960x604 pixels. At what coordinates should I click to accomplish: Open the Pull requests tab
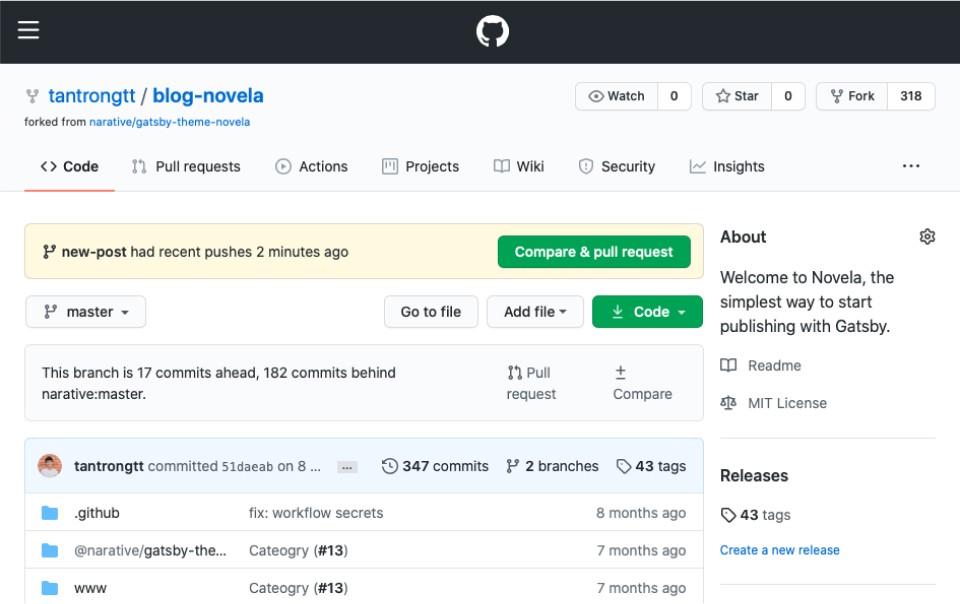(186, 166)
